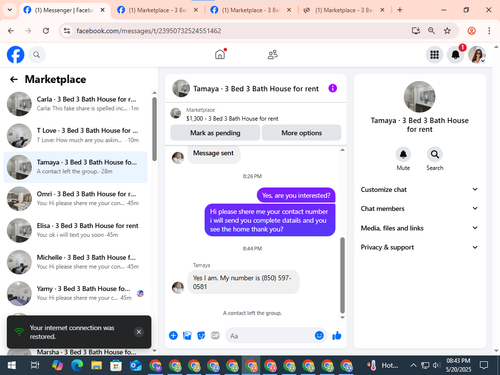500x375 pixels.
Task: Open more actions plus icon in composer
Action: [x=173, y=335]
